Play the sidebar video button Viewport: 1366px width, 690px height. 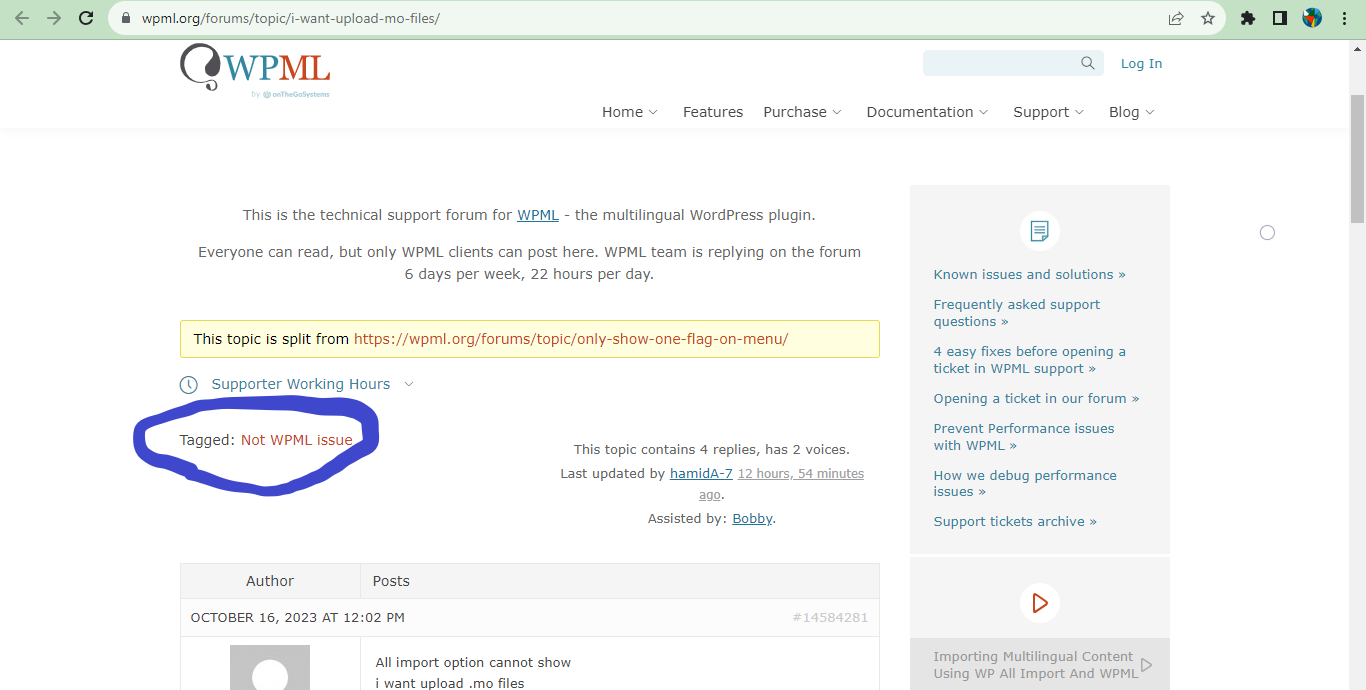click(x=1040, y=603)
